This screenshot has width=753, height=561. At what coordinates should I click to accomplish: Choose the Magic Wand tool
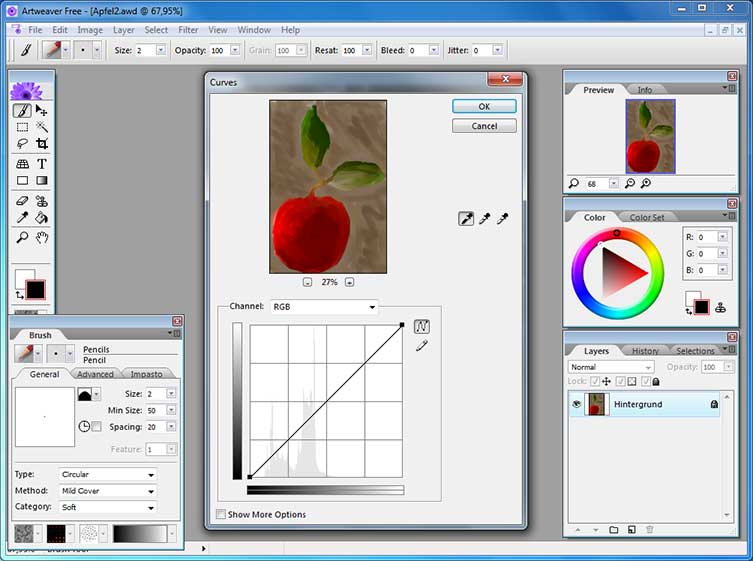42,127
